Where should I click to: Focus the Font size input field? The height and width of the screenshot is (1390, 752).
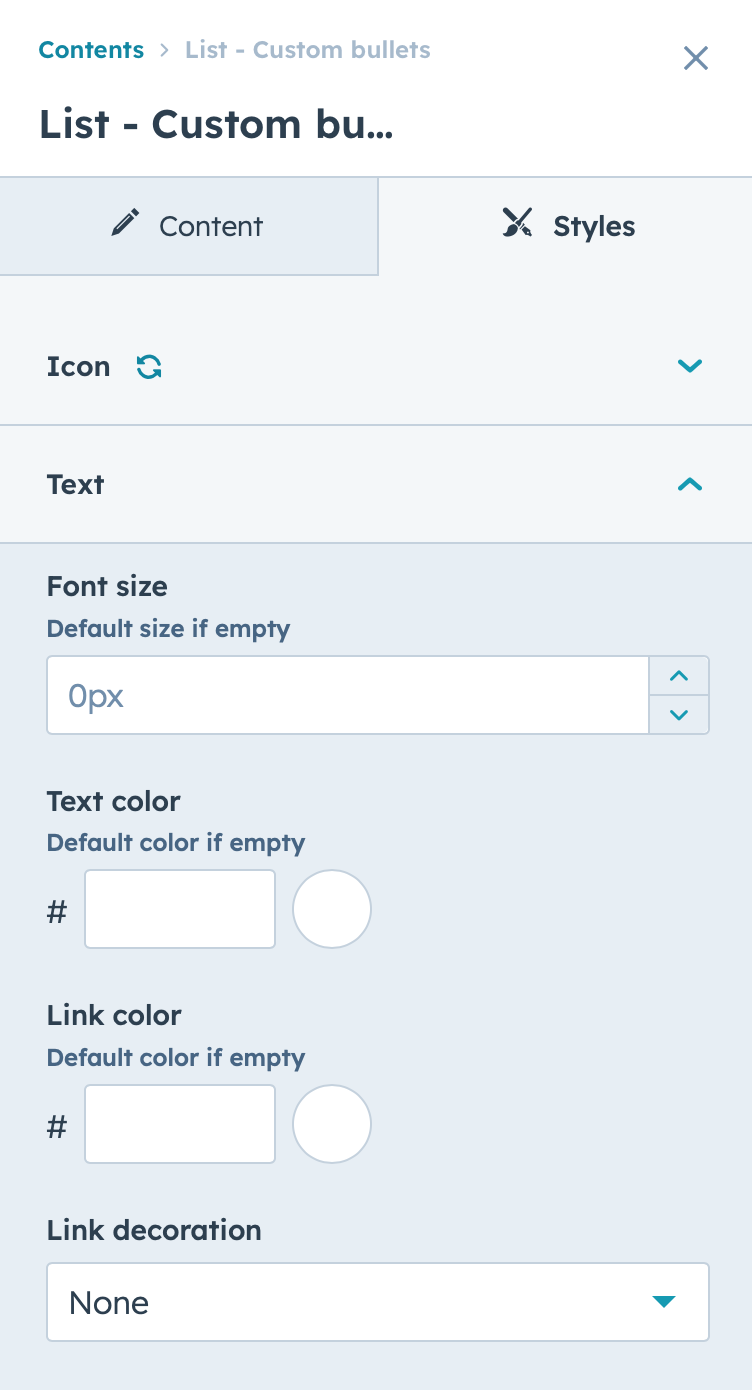(348, 695)
